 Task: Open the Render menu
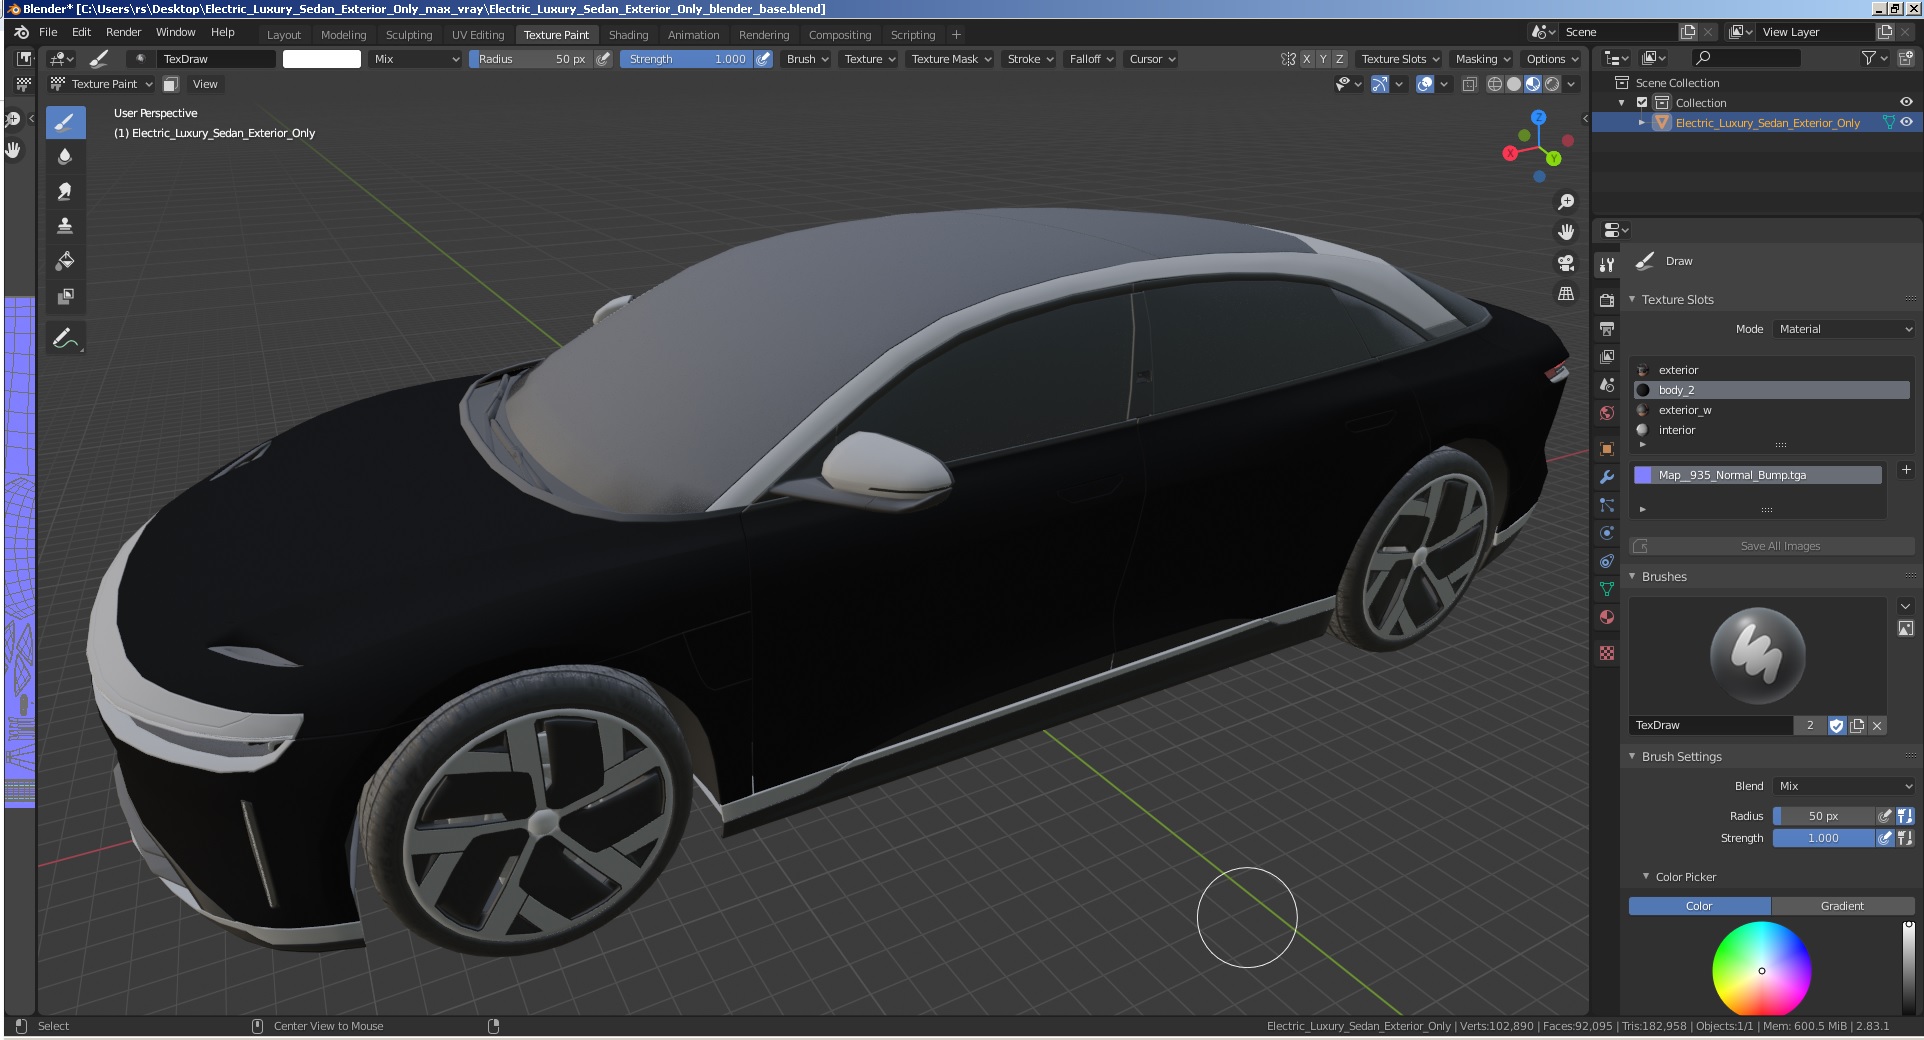123,32
